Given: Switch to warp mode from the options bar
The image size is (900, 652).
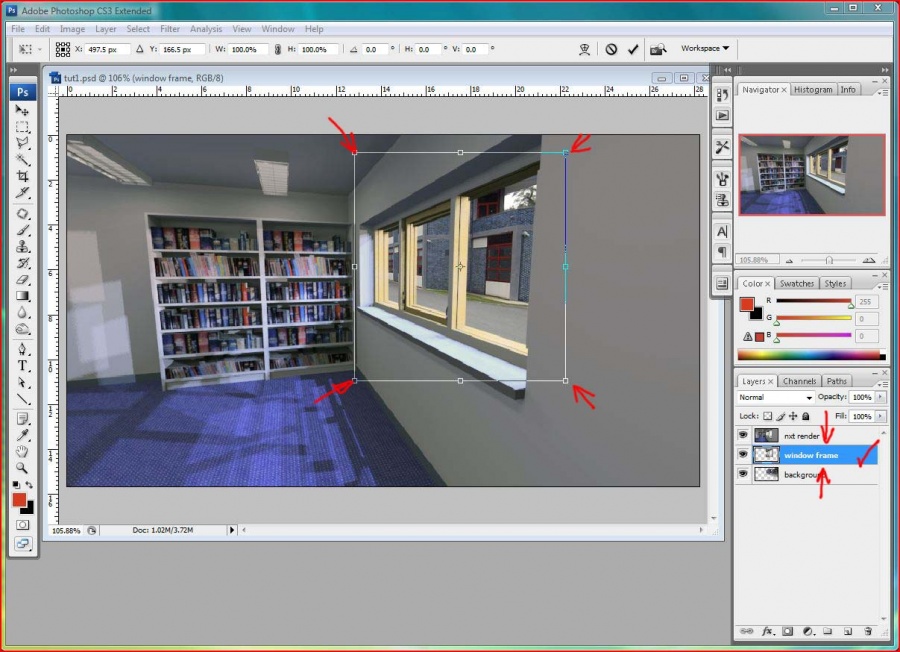Looking at the screenshot, I should click(x=585, y=49).
